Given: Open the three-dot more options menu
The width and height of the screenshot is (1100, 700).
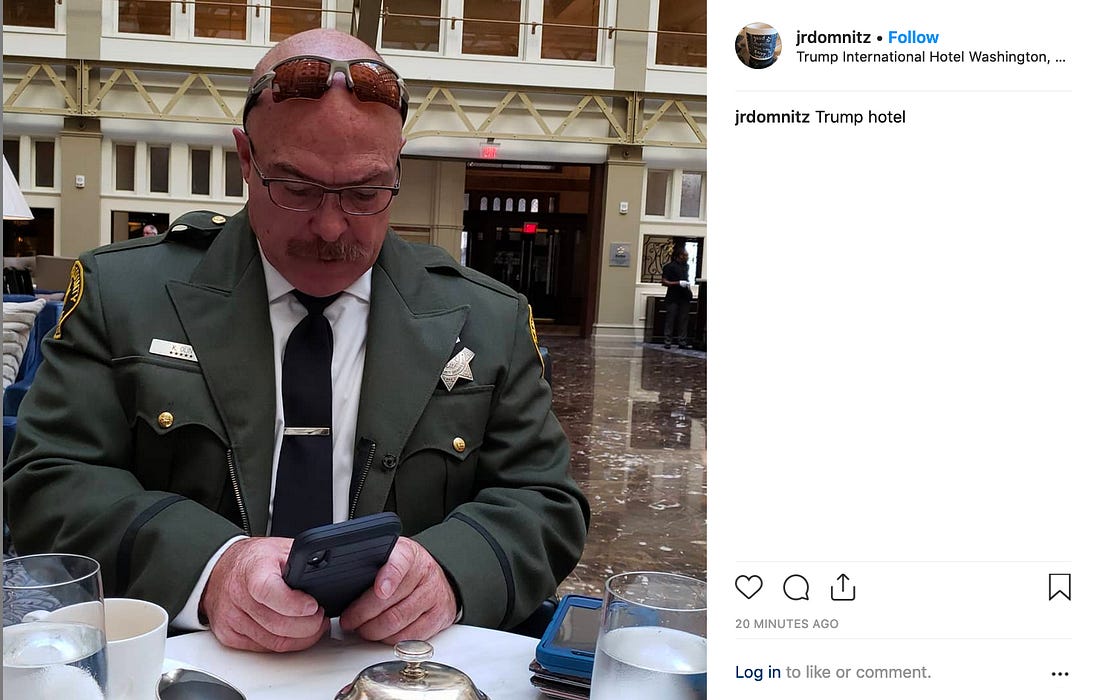Looking at the screenshot, I should [x=1059, y=673].
